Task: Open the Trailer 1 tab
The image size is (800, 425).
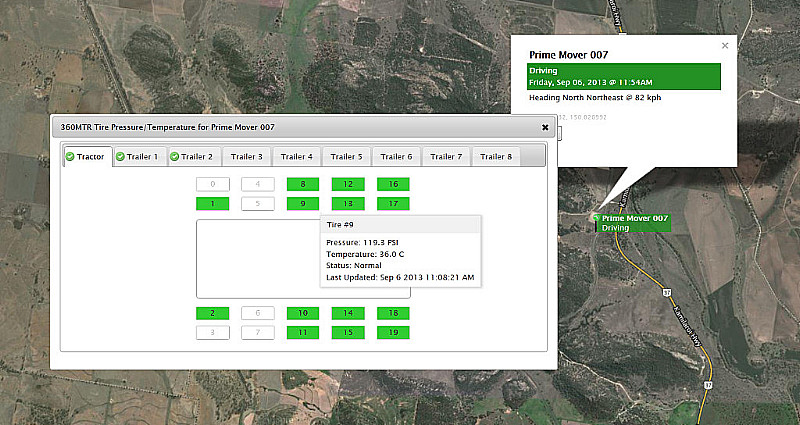Action: [136, 156]
